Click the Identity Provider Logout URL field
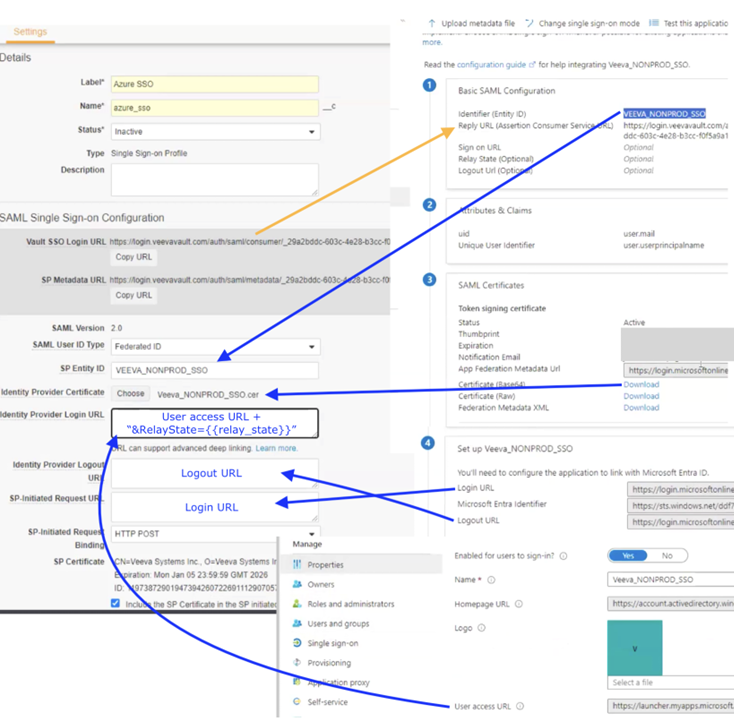Screen dimensions: 734x721 215,473
